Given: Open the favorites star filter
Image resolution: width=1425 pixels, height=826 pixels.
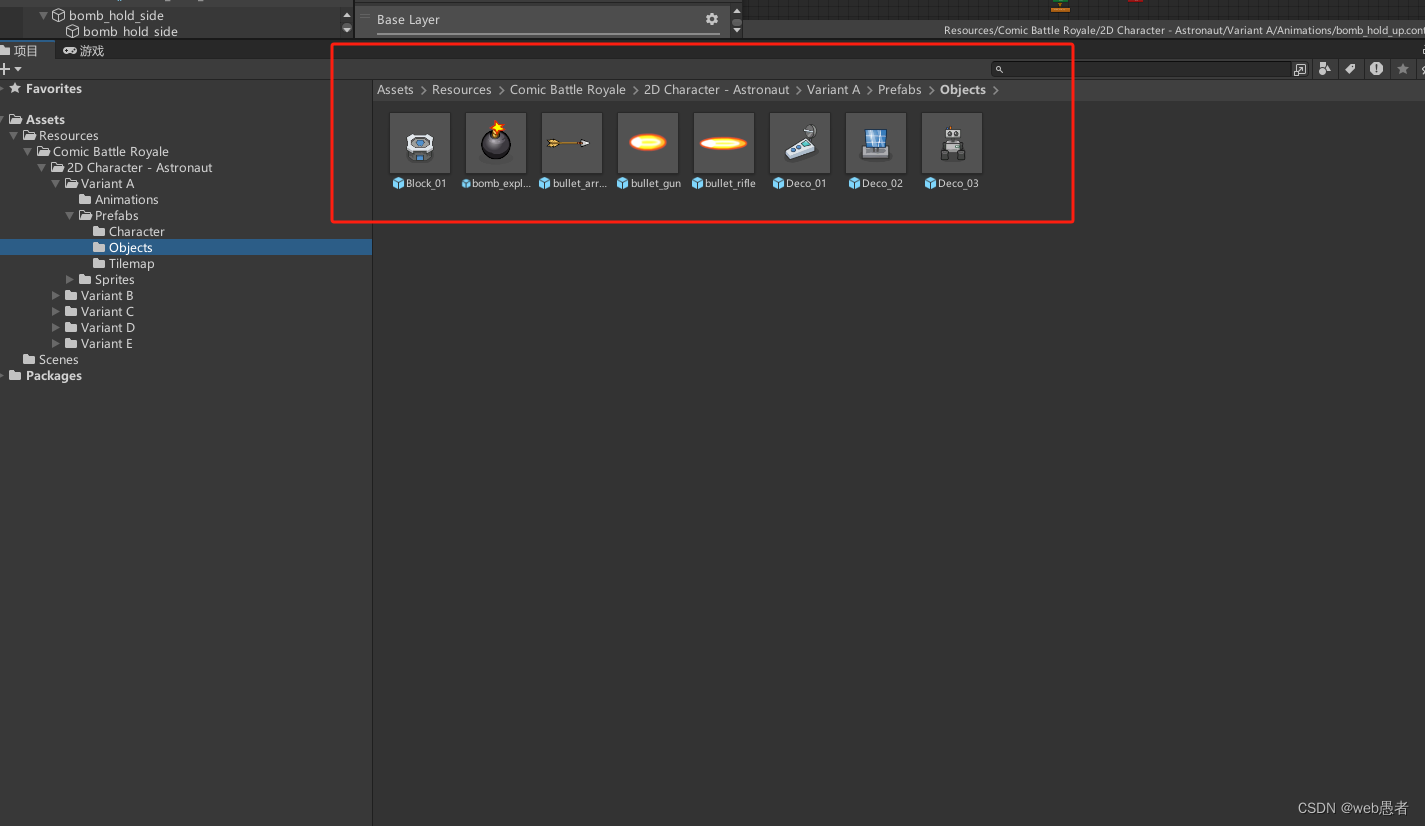Looking at the screenshot, I should [1402, 68].
